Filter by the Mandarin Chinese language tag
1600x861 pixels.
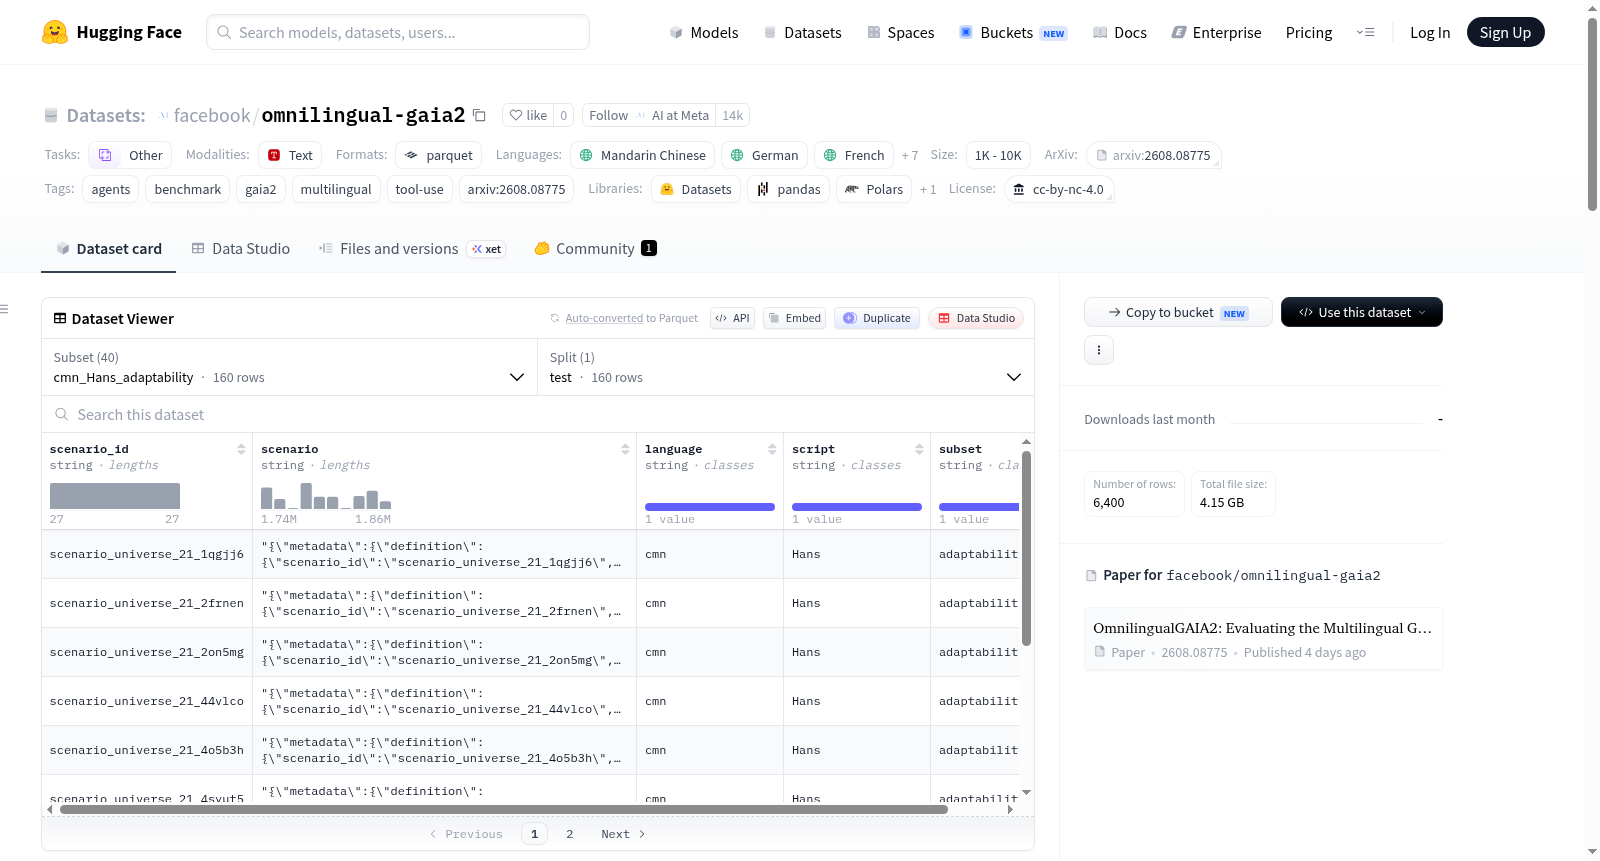(x=643, y=155)
